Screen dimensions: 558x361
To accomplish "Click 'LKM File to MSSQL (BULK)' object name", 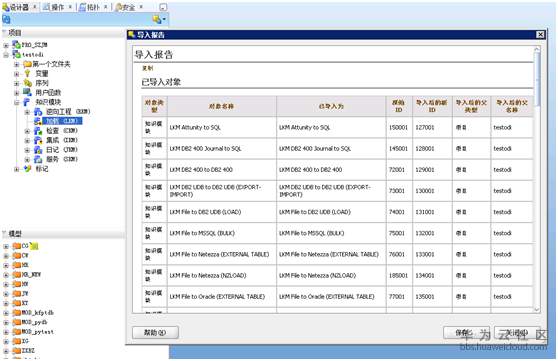I will (202, 233).
